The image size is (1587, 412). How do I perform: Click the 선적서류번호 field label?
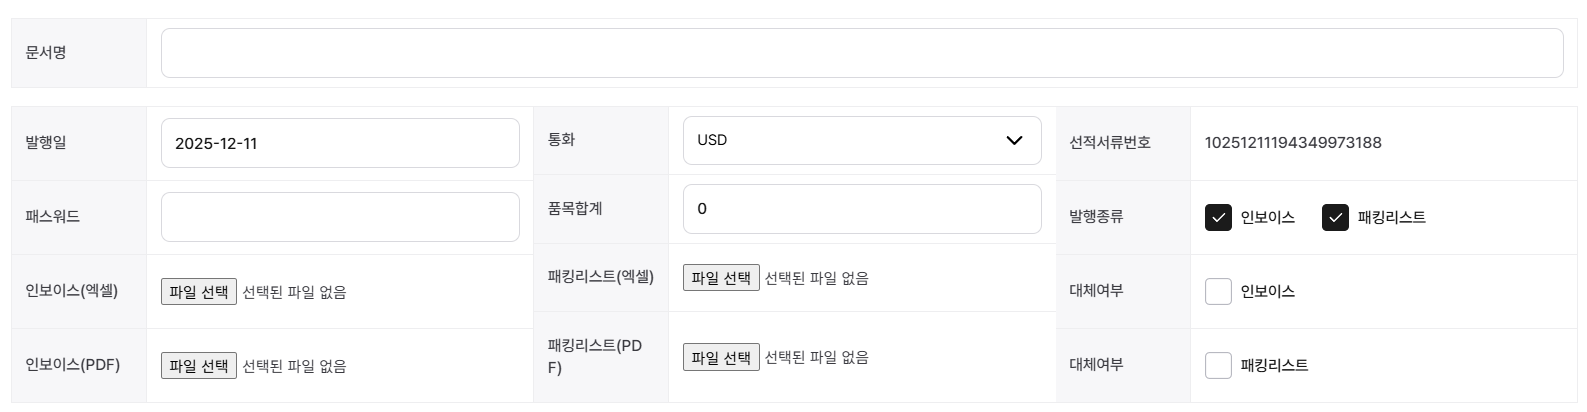point(1109,143)
